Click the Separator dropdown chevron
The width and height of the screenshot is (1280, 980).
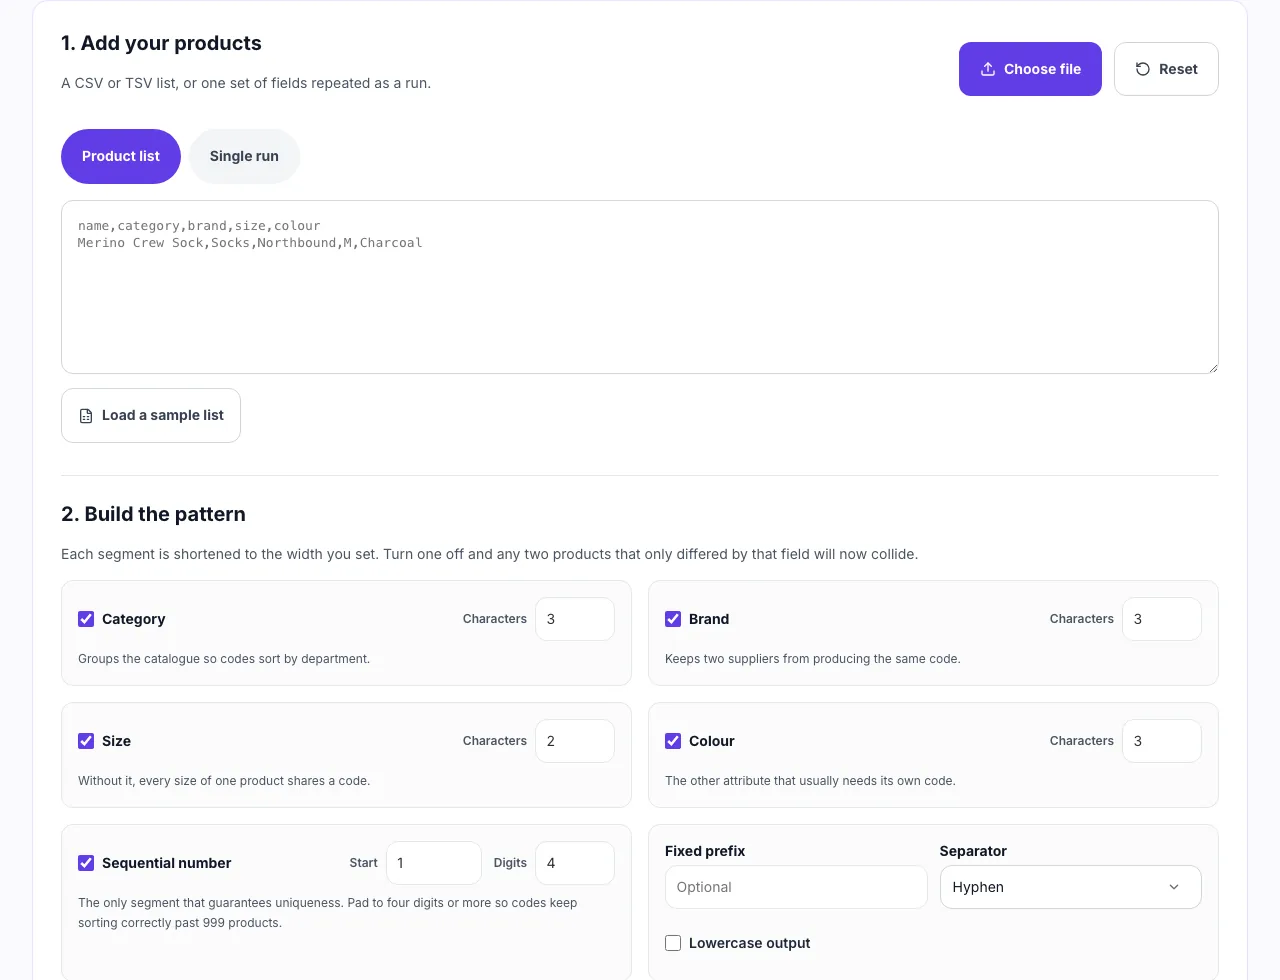tap(1174, 887)
